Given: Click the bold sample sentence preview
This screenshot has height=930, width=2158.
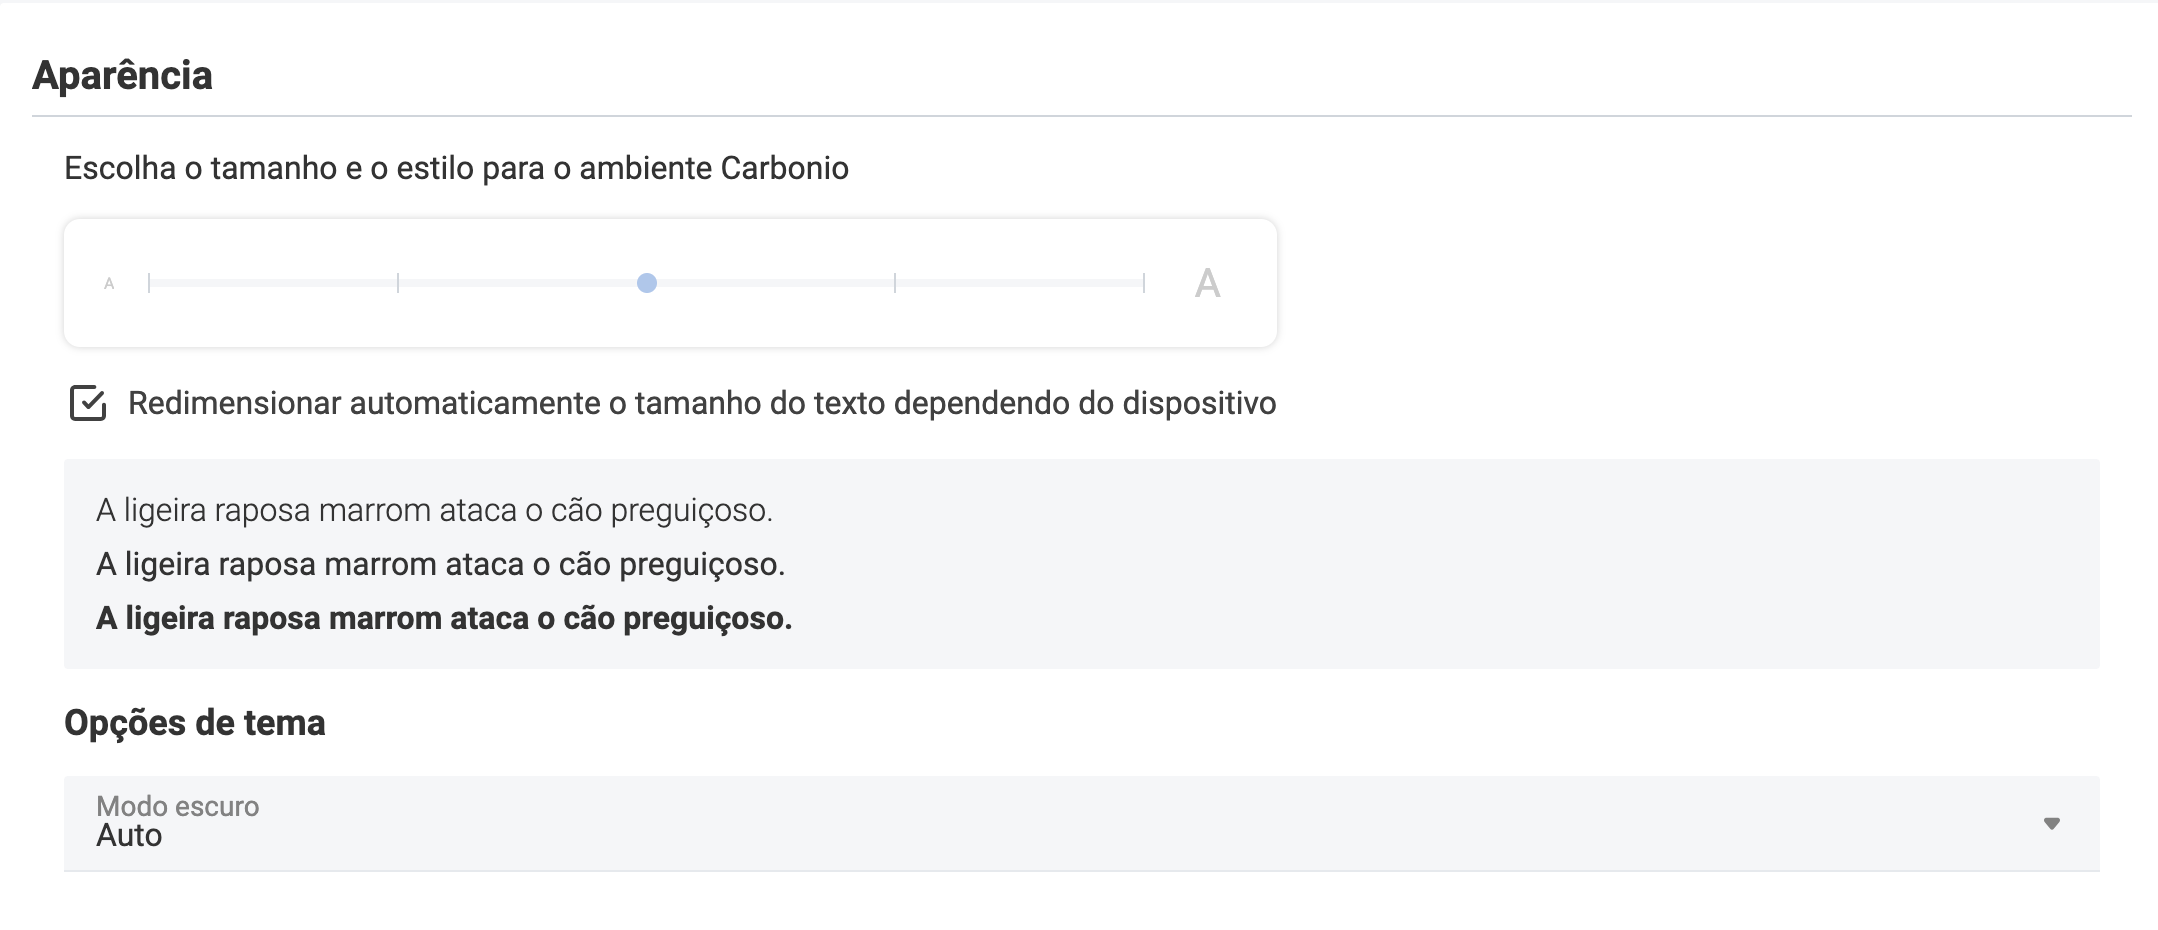Looking at the screenshot, I should click(444, 618).
